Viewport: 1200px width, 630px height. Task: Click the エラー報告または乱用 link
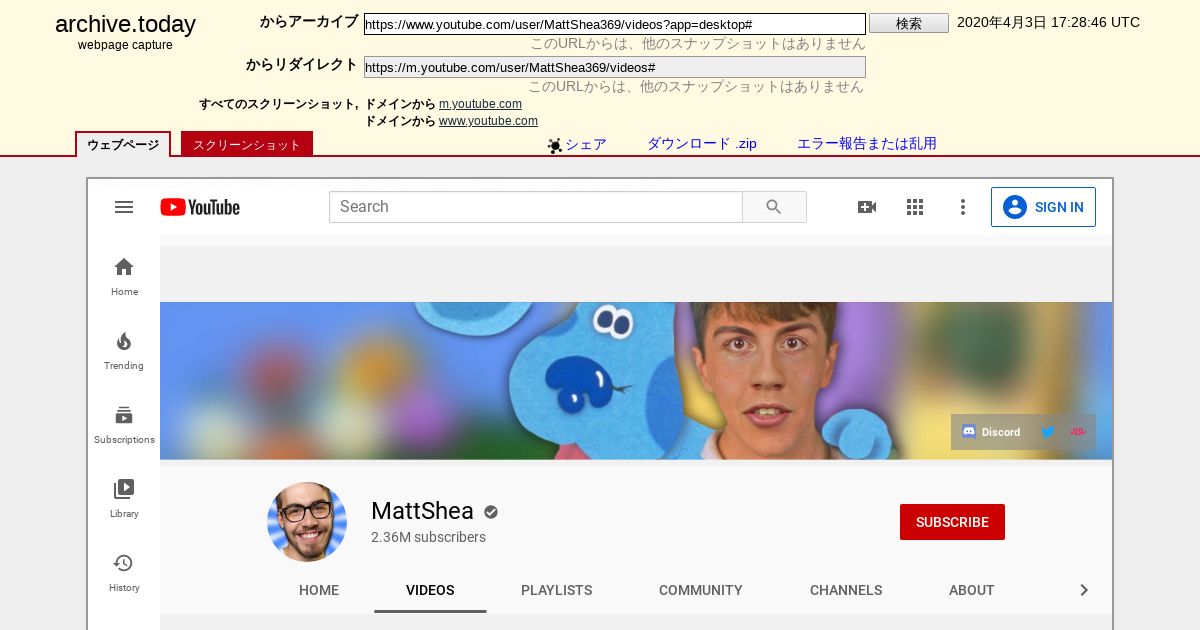click(x=867, y=144)
